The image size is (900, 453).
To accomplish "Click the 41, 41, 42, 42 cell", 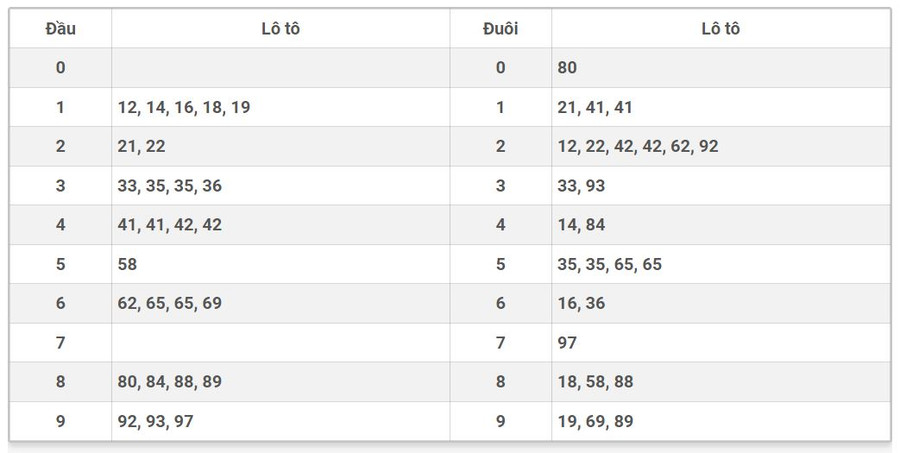I will tap(169, 225).
